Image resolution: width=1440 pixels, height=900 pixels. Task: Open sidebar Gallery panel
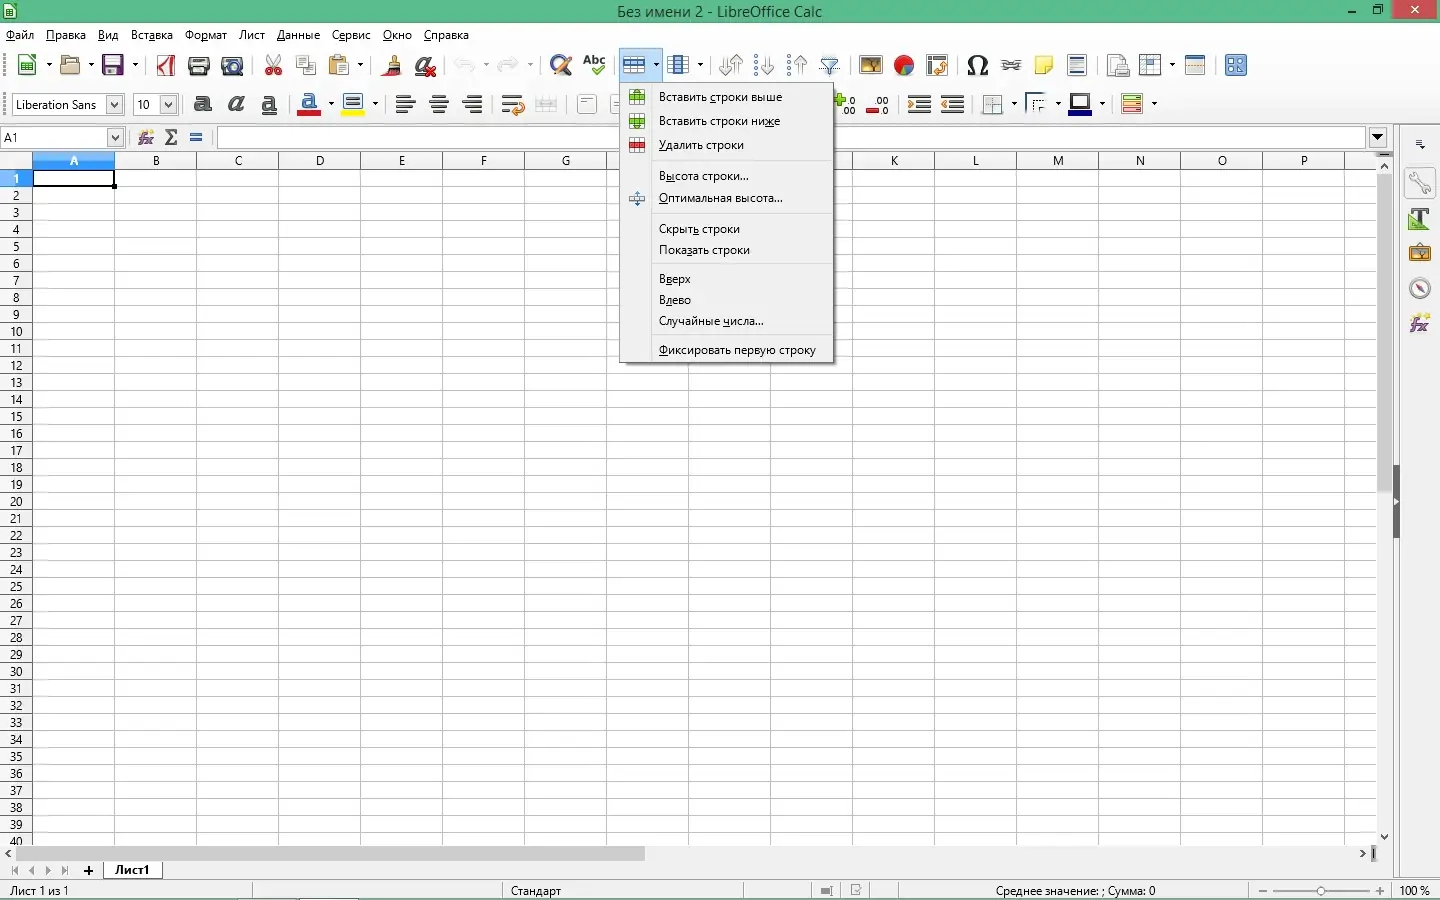tap(1420, 253)
